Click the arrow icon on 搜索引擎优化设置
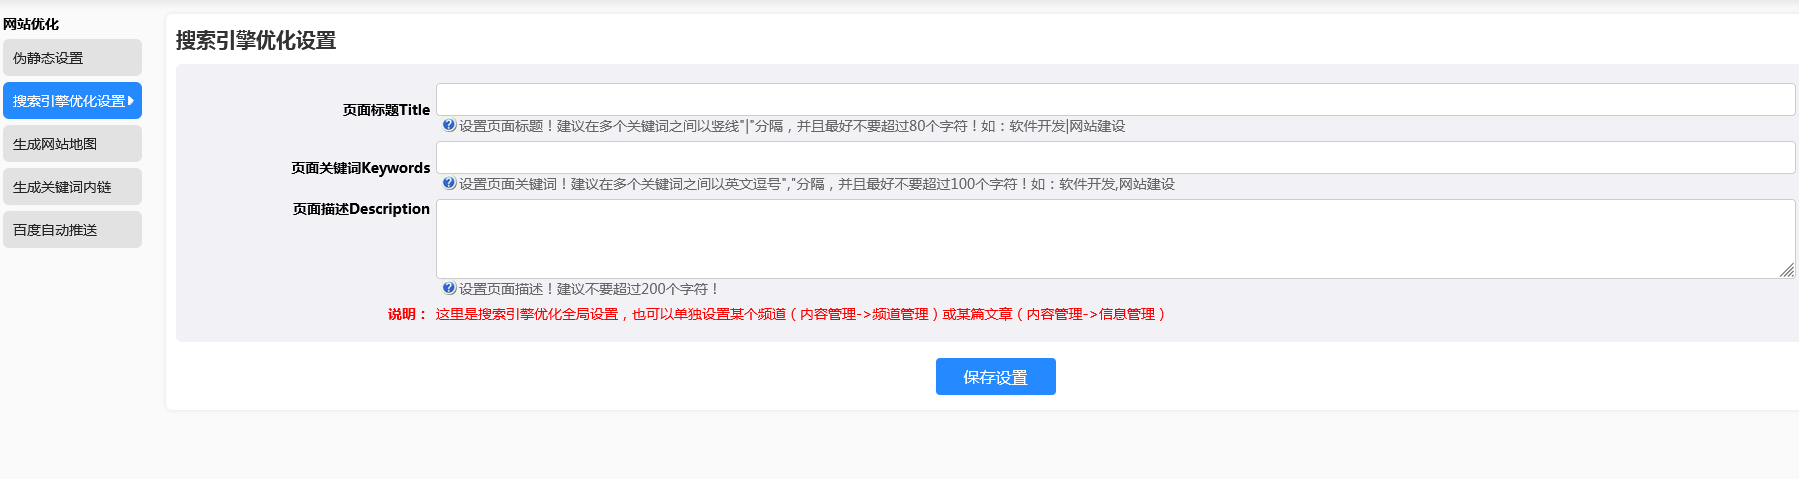The height and width of the screenshot is (479, 1799). (x=131, y=101)
